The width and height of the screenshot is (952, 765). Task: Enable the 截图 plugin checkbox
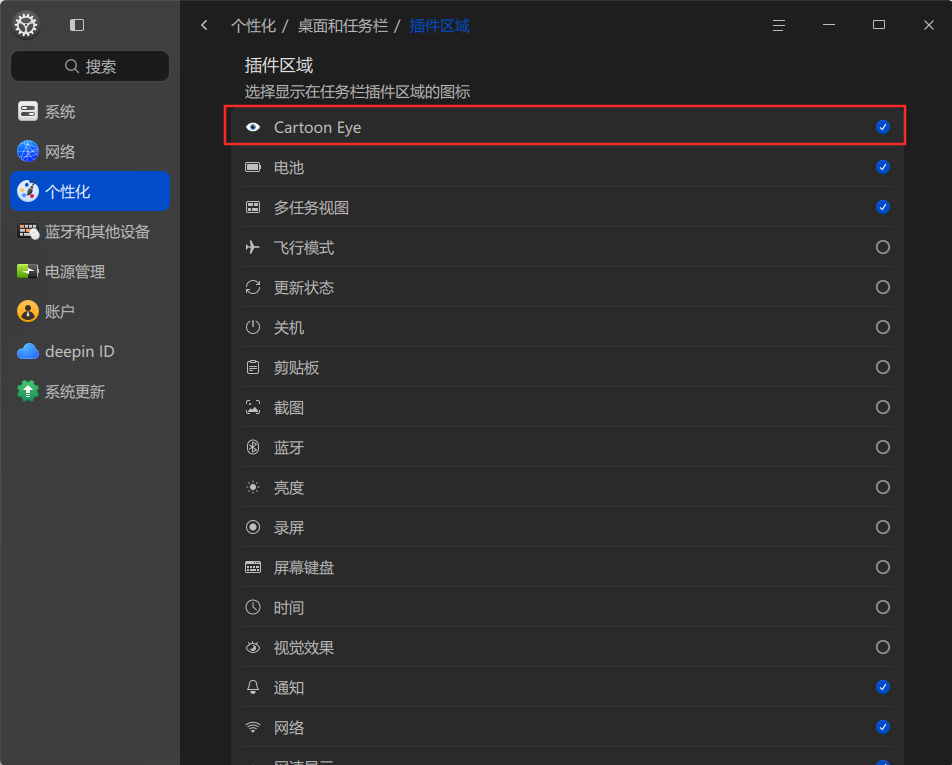click(883, 407)
